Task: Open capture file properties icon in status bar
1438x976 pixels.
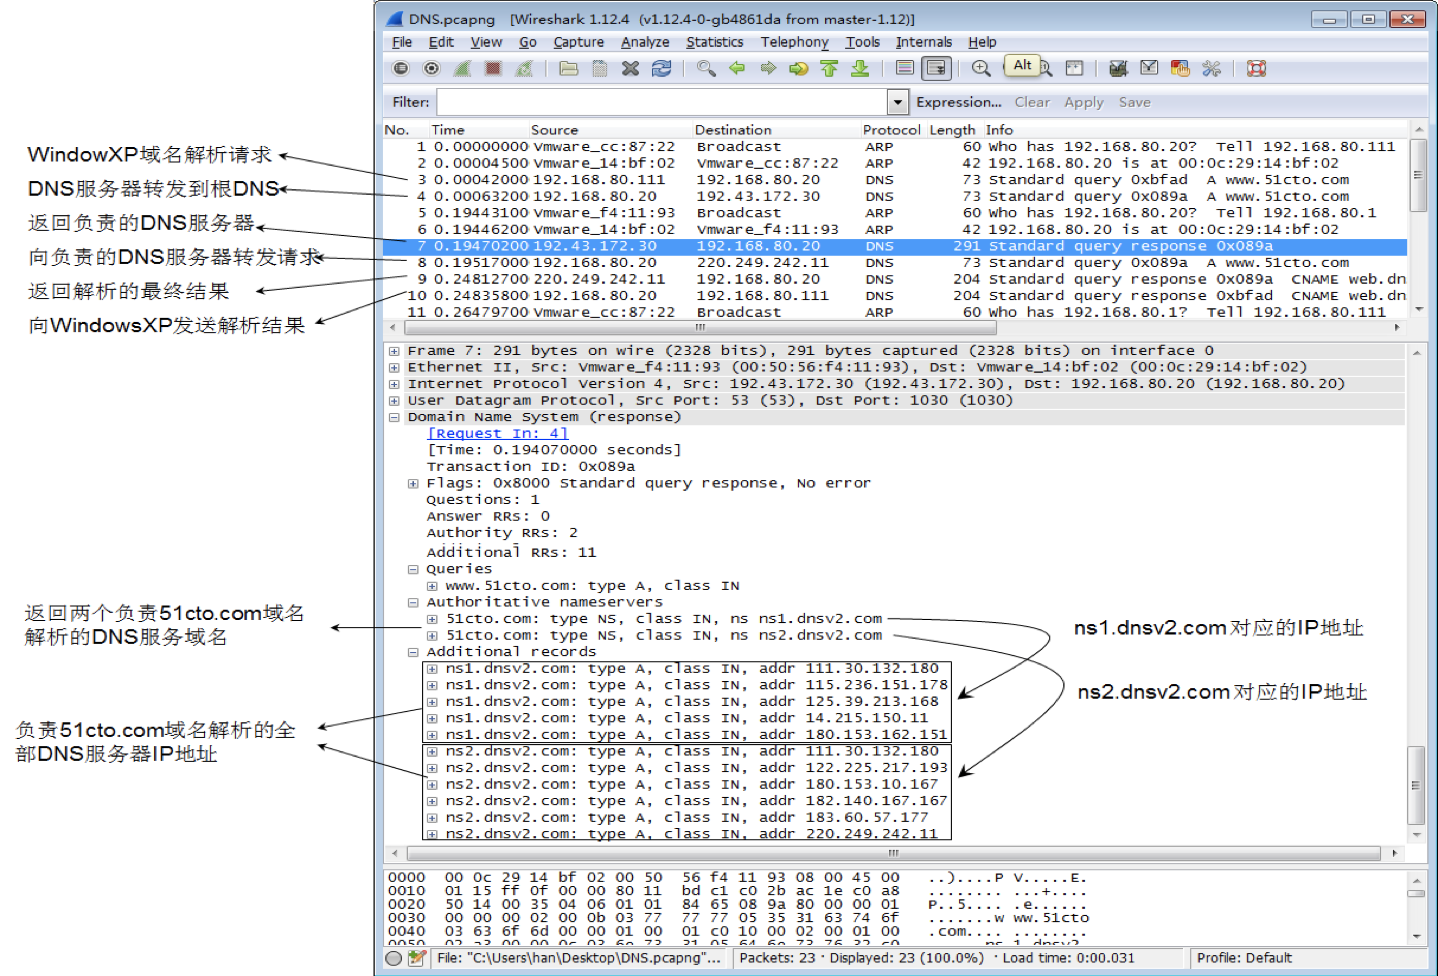Action: click(417, 958)
